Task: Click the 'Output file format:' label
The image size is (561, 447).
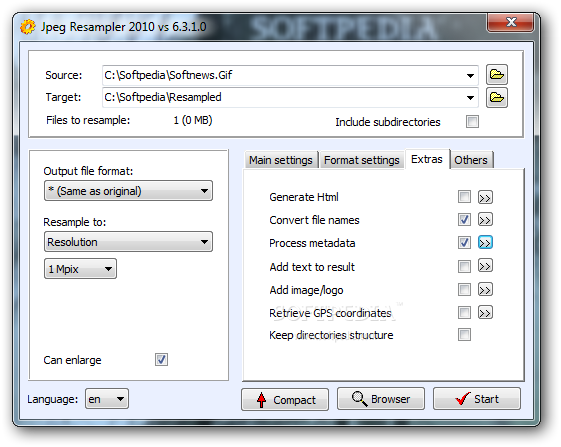Action: point(88,171)
